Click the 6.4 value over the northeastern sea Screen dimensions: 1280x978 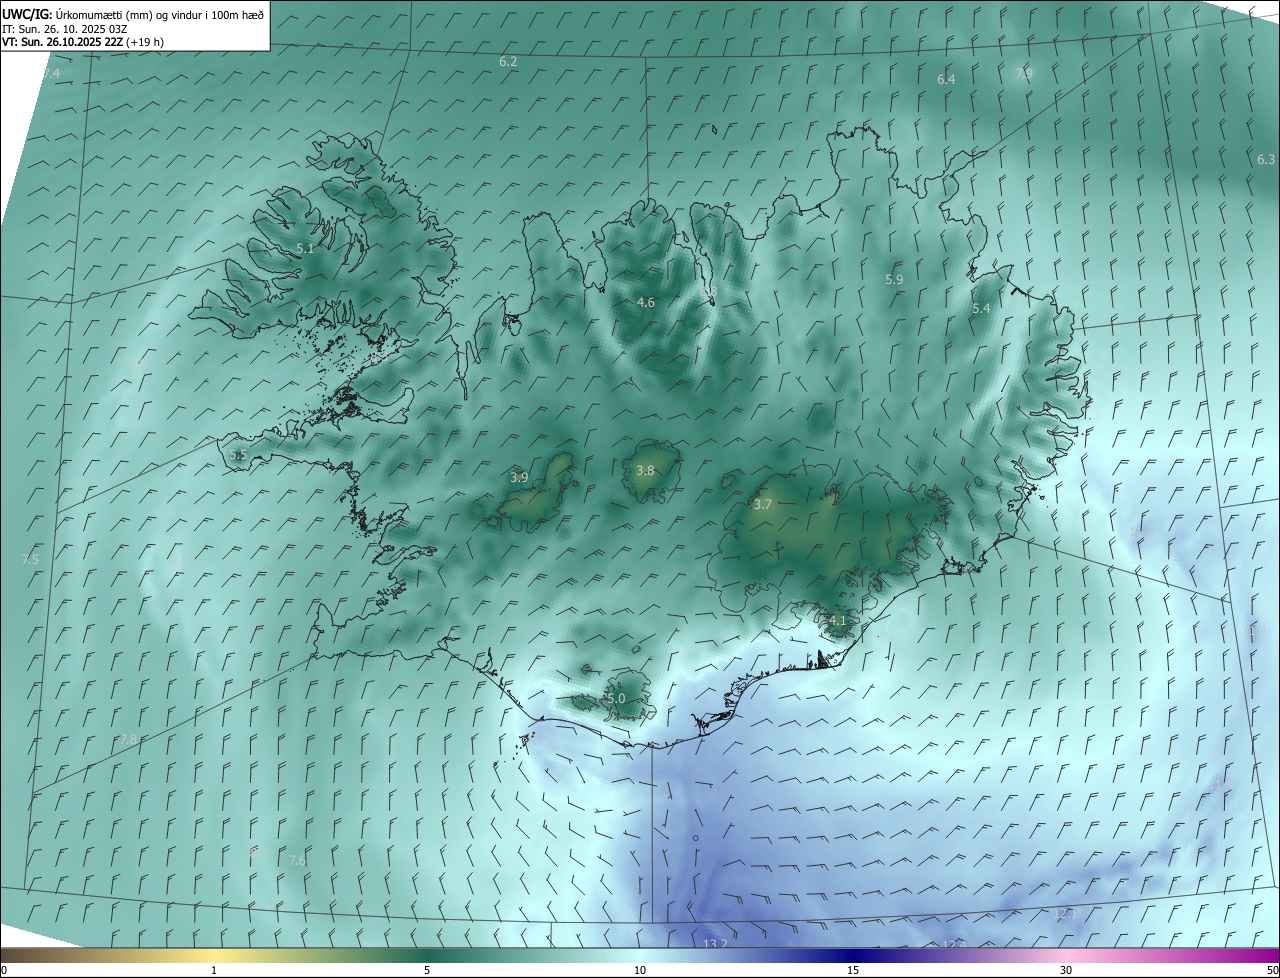946,79
